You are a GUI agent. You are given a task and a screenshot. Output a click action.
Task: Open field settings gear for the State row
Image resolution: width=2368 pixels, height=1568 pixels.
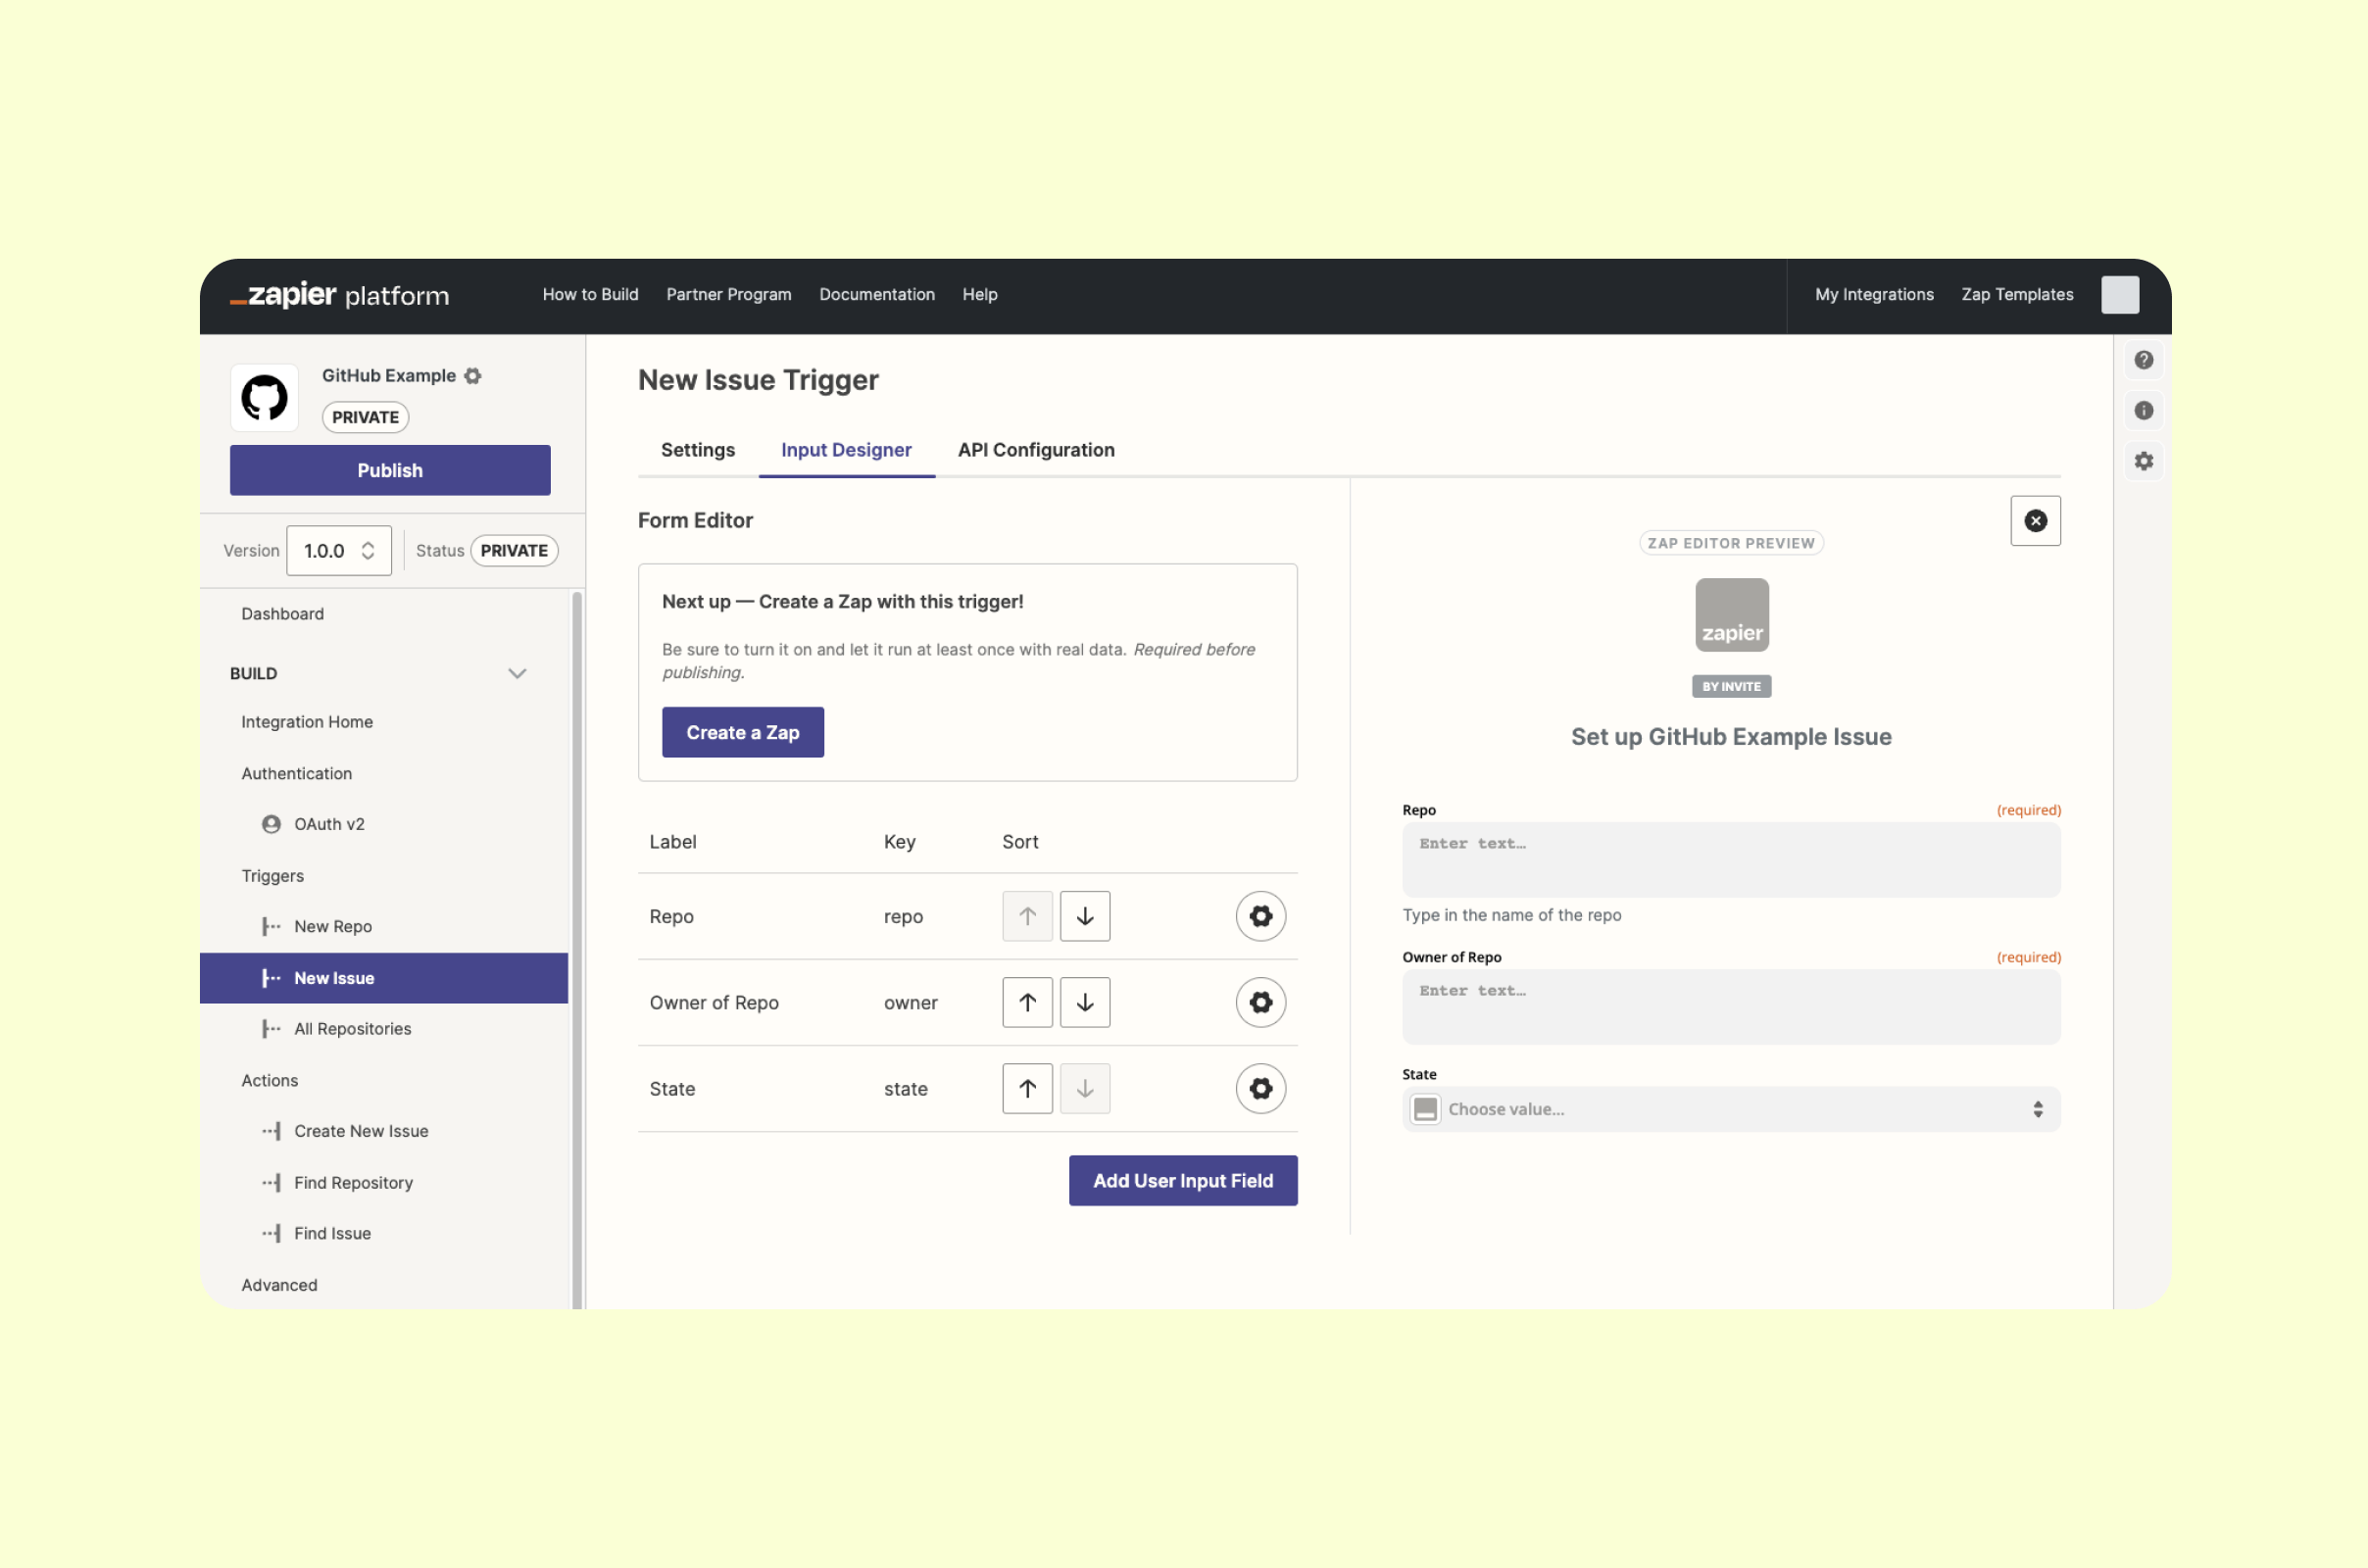point(1260,1088)
